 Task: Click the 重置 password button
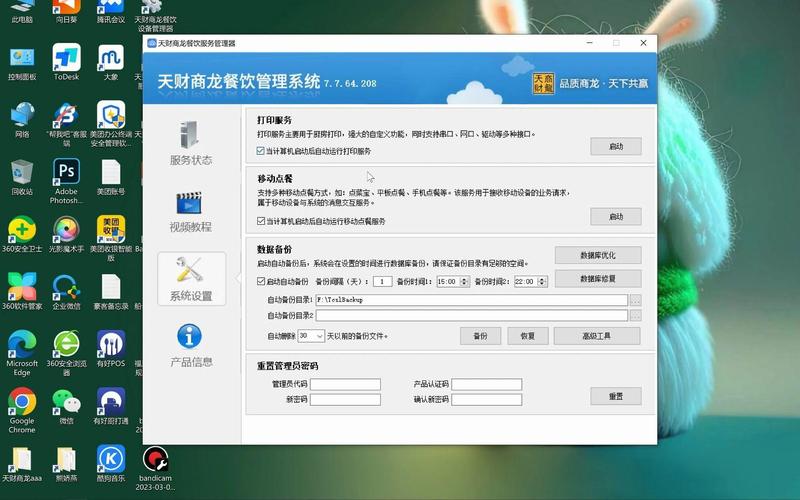[616, 396]
